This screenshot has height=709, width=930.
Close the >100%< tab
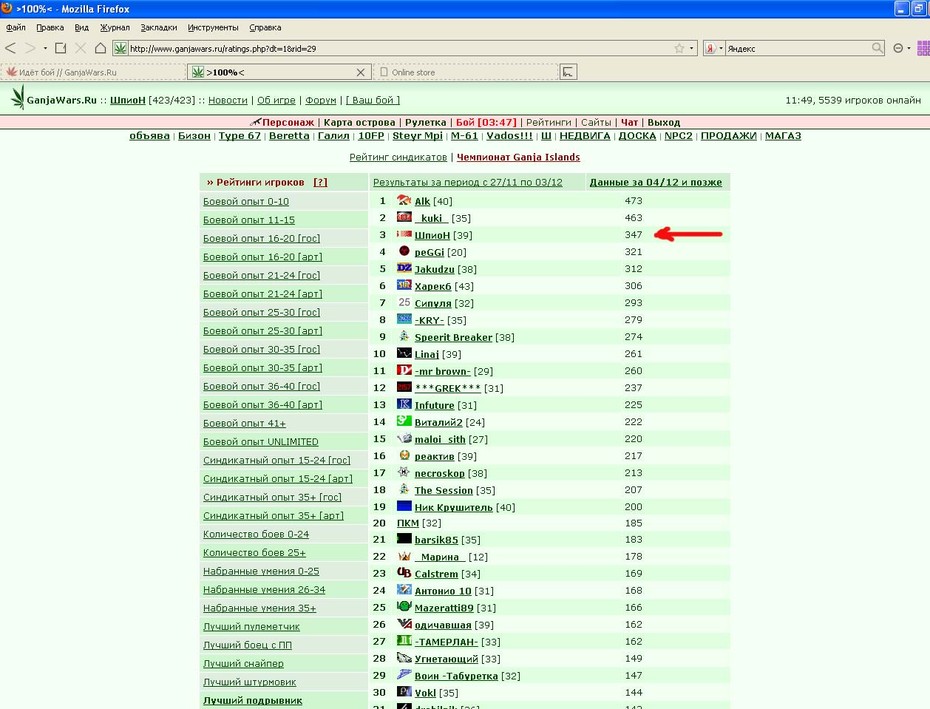coord(360,72)
